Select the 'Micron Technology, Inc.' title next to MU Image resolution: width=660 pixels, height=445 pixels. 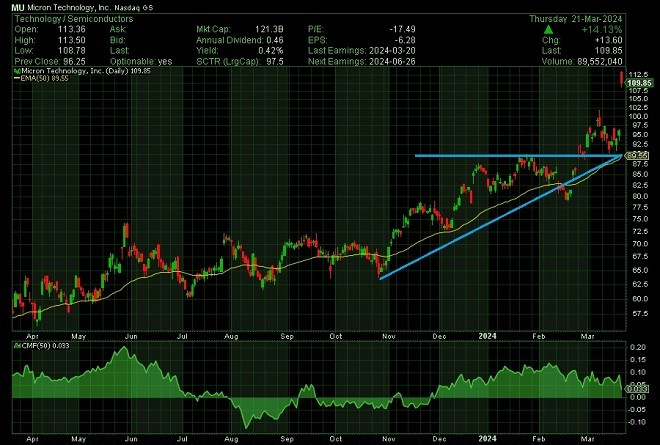click(x=69, y=8)
